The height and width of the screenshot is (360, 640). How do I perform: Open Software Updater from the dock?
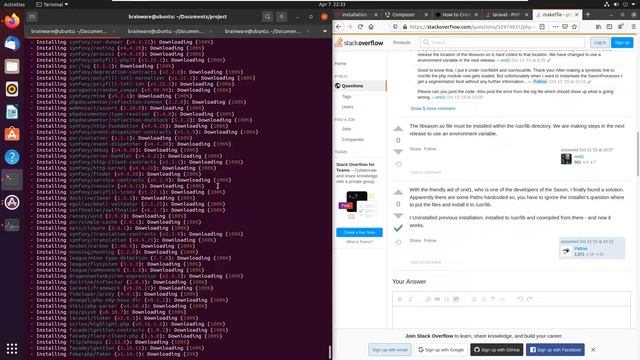pos(12,202)
